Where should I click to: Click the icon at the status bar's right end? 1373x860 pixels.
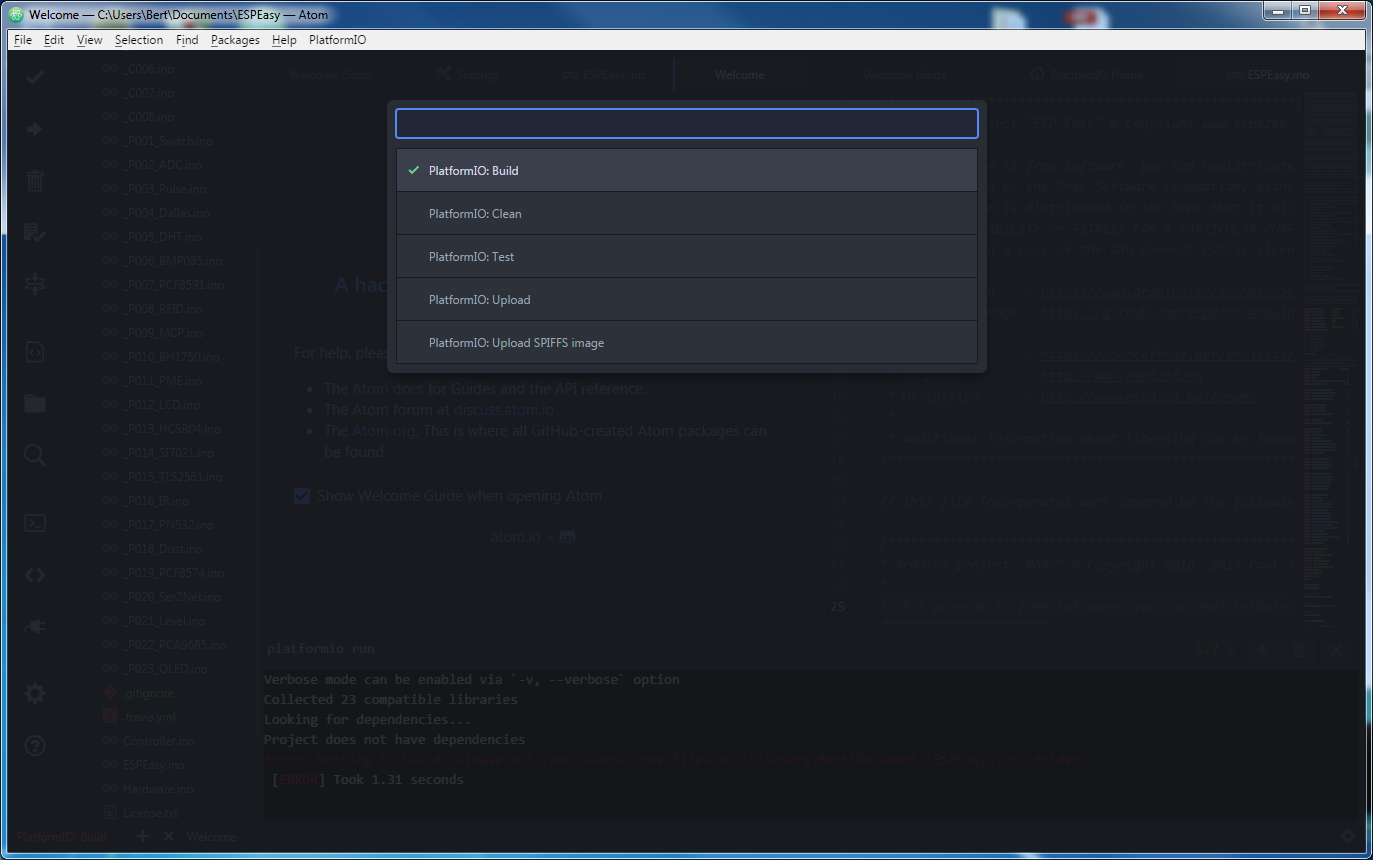click(1348, 836)
